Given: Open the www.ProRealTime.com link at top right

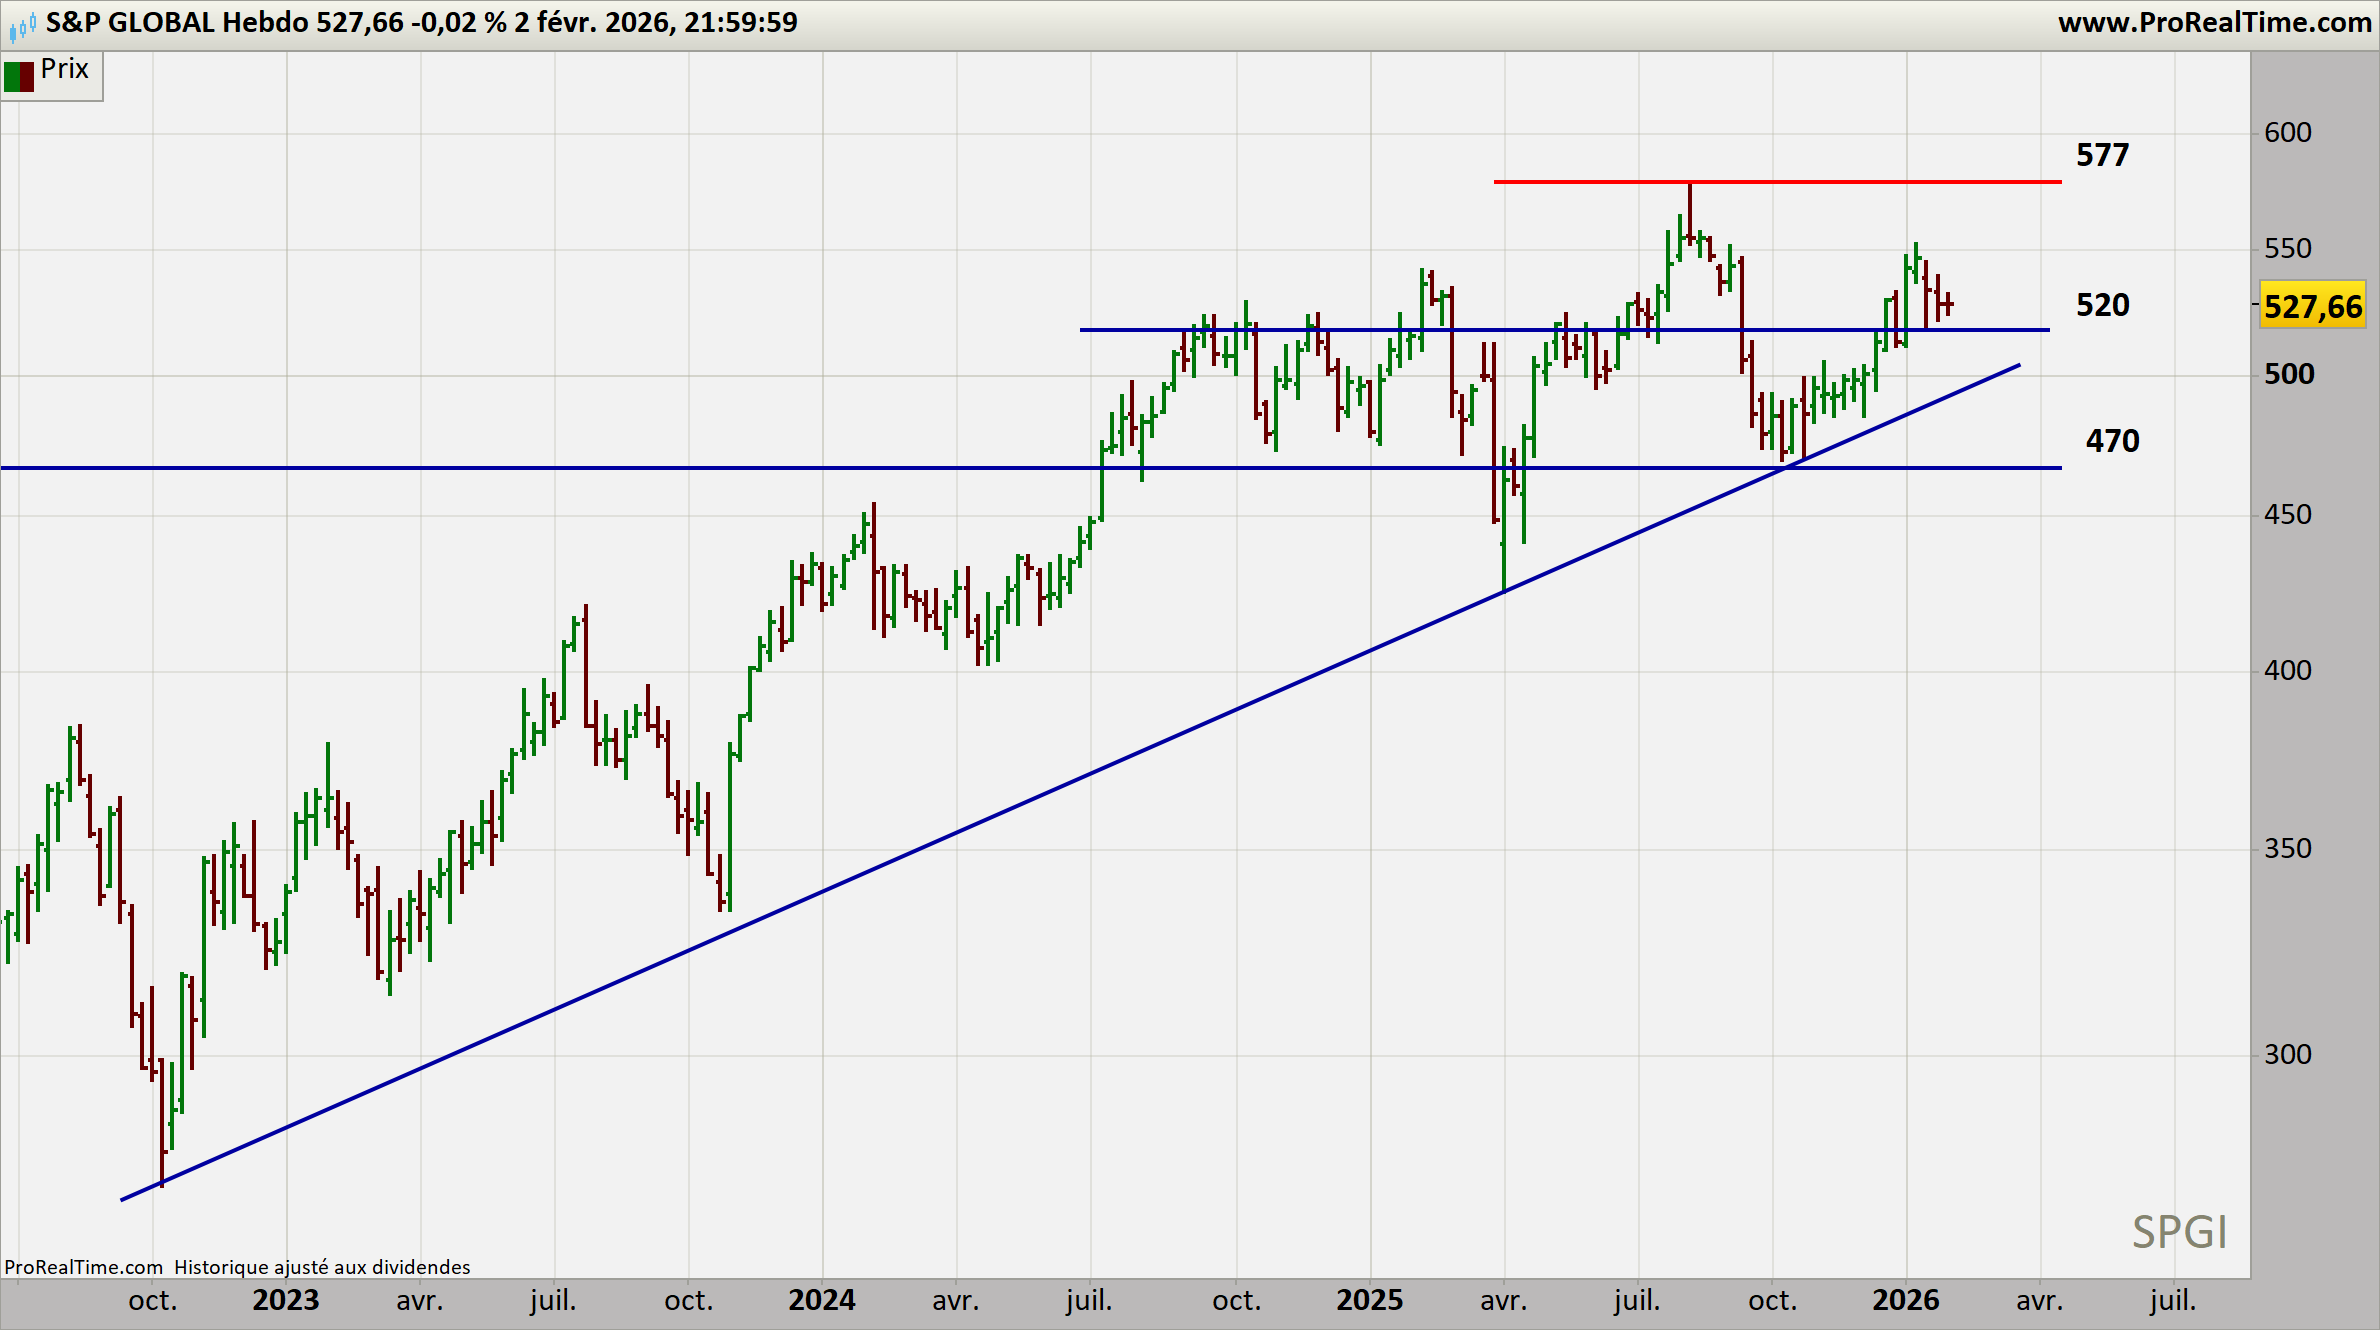Looking at the screenshot, I should (2213, 22).
